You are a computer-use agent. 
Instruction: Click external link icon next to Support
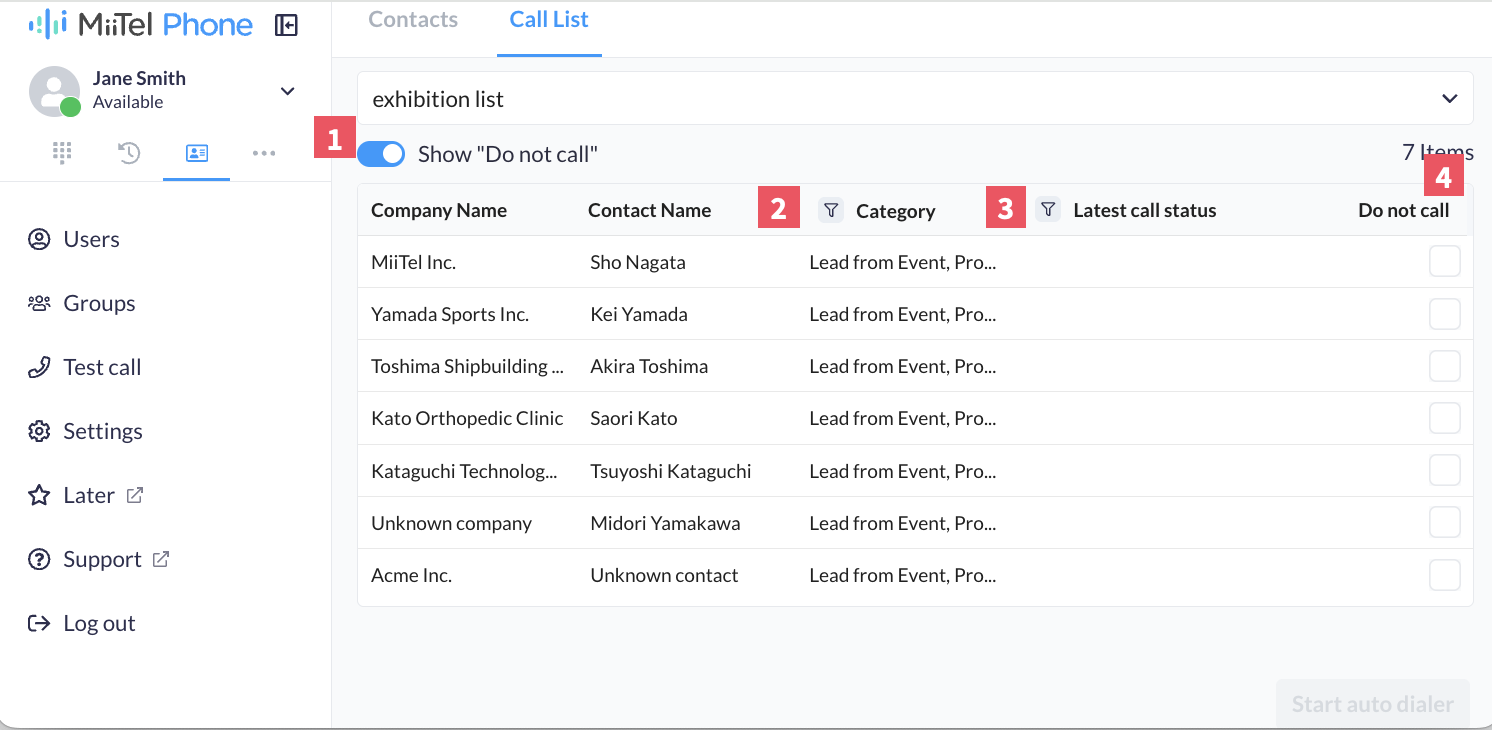161,558
